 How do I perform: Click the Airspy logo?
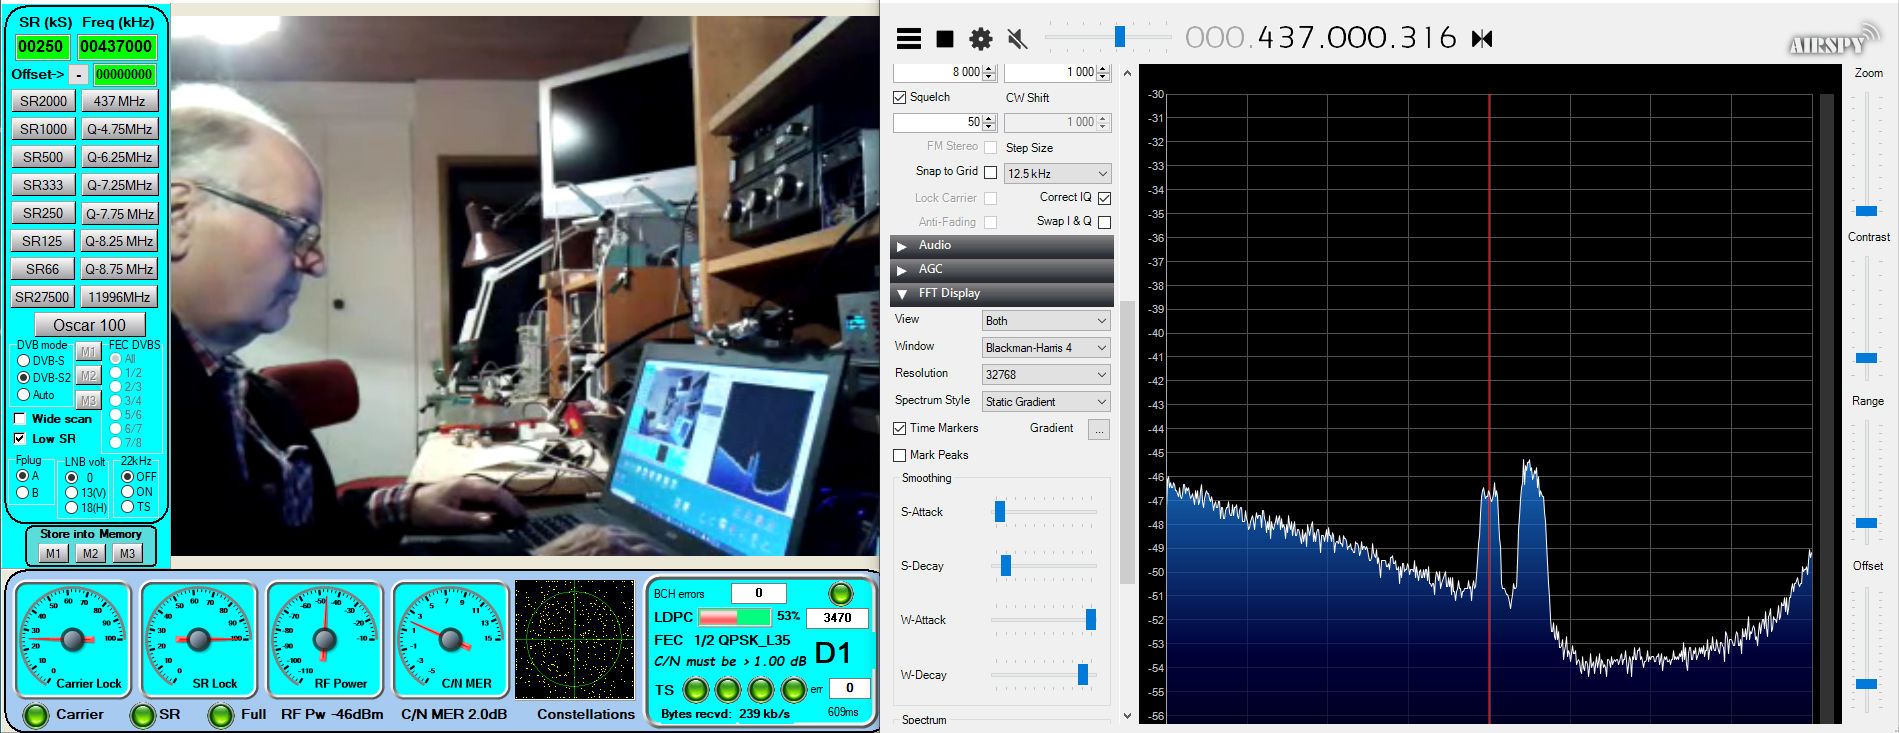(1832, 40)
